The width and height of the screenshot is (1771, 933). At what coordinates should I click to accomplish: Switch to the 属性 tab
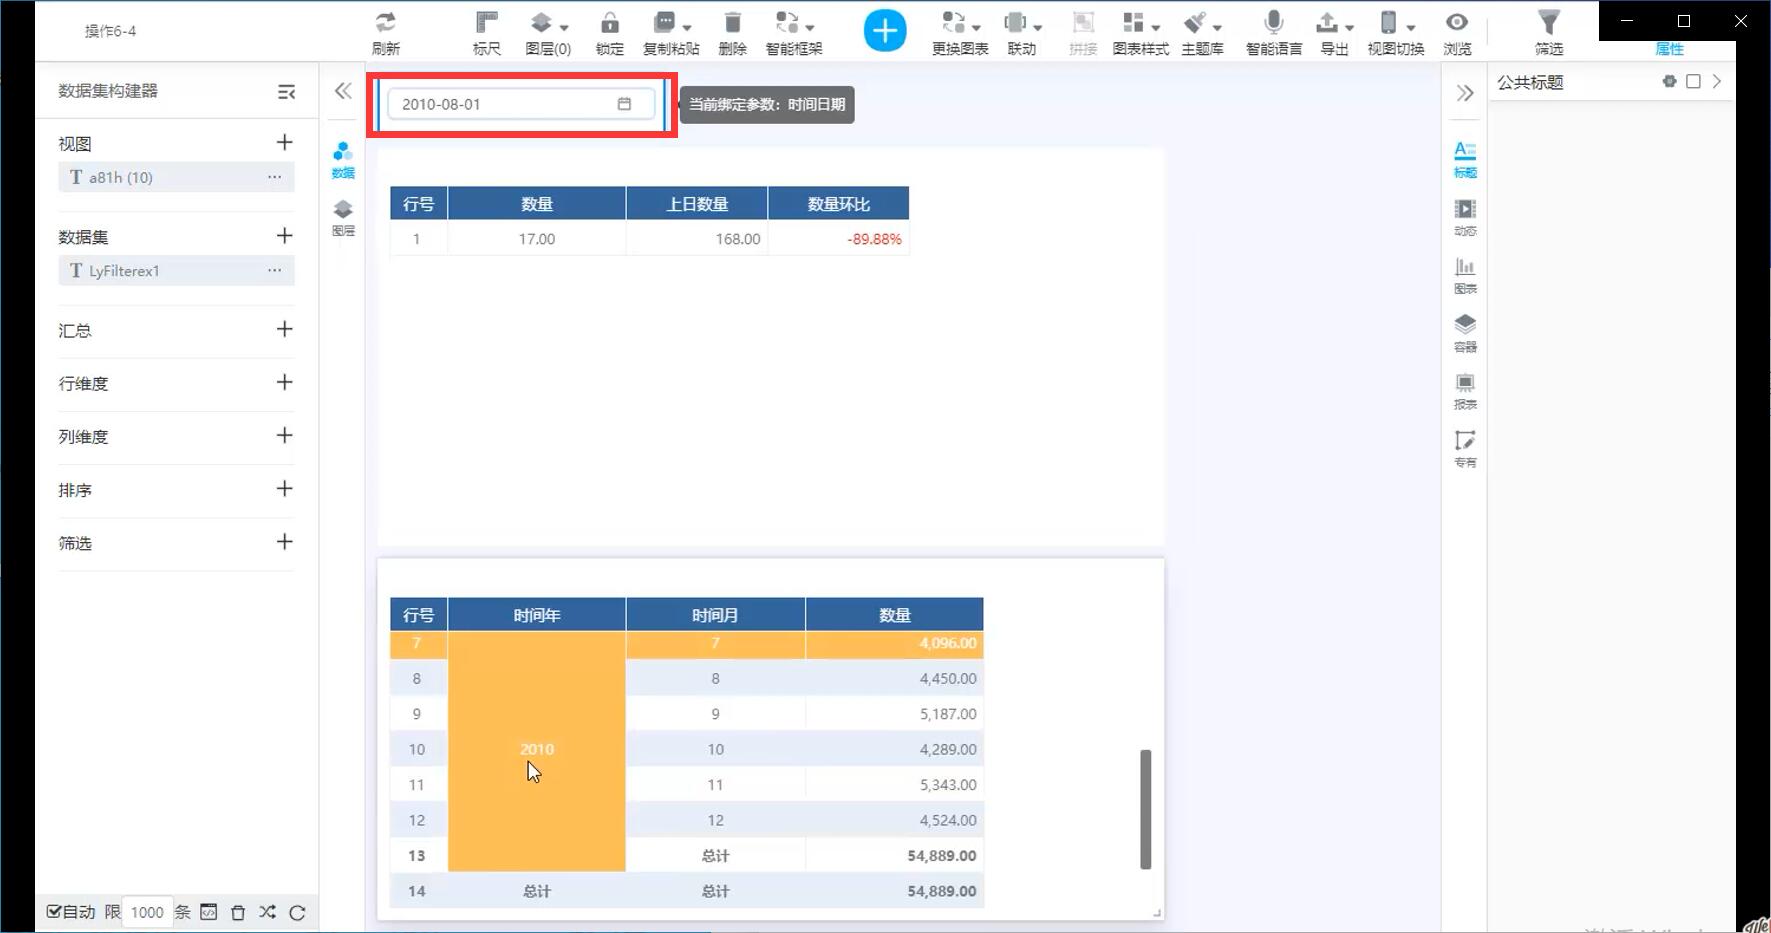(1669, 49)
